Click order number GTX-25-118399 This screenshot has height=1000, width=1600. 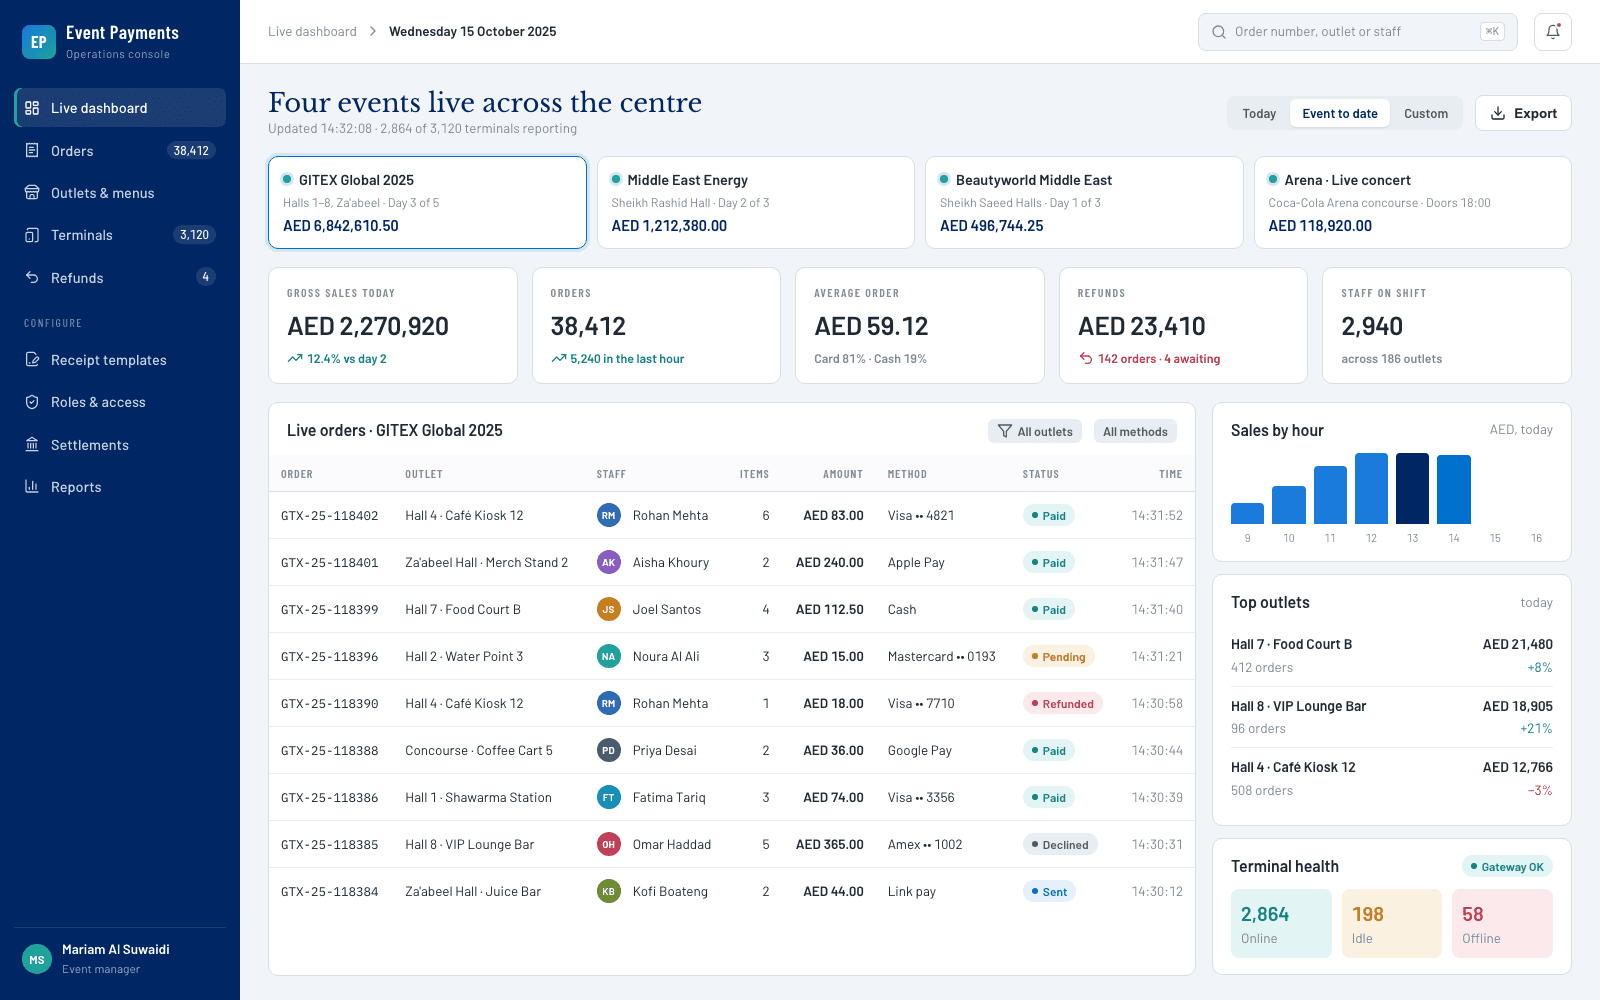[x=330, y=610]
